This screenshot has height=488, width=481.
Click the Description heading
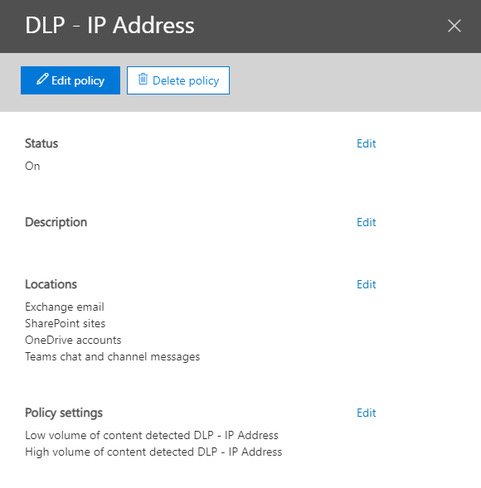point(56,222)
